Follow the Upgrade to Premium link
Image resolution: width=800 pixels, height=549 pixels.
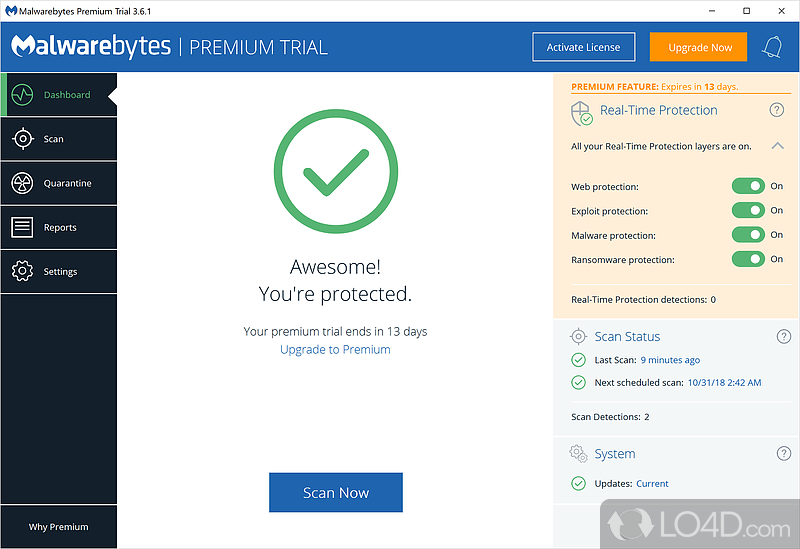tap(335, 350)
